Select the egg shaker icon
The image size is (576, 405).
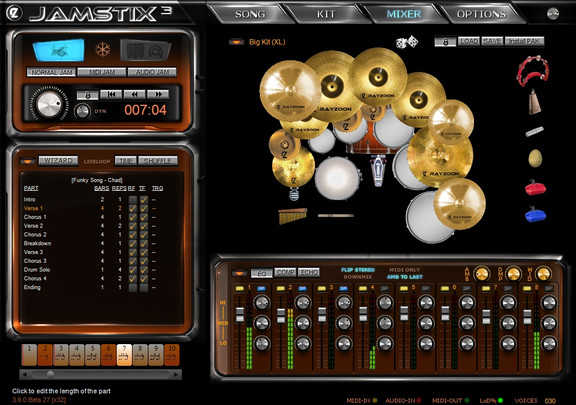coord(535,158)
